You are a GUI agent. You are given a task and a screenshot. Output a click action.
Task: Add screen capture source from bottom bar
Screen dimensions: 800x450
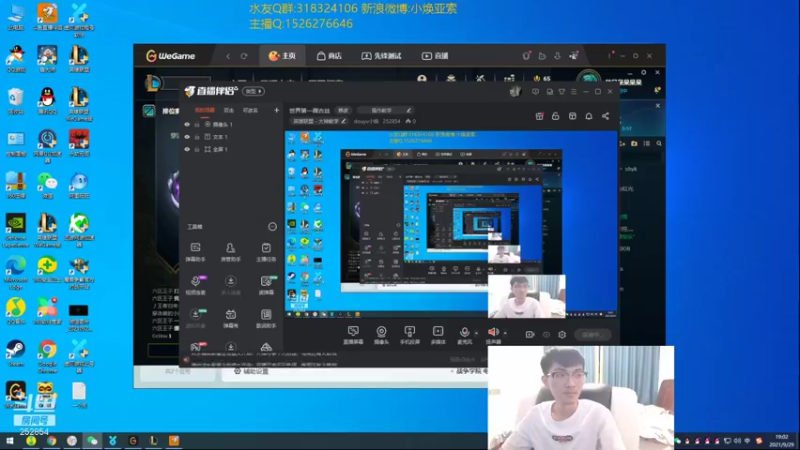353,335
